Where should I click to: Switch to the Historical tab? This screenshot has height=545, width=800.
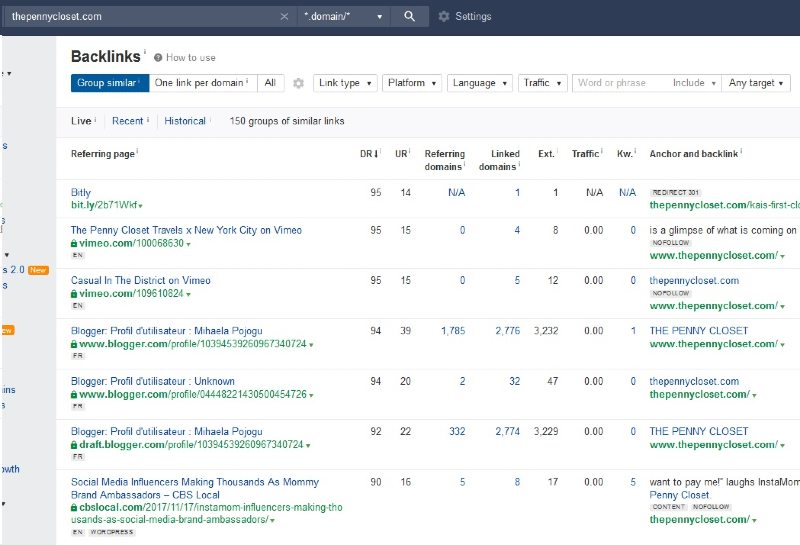tap(185, 121)
